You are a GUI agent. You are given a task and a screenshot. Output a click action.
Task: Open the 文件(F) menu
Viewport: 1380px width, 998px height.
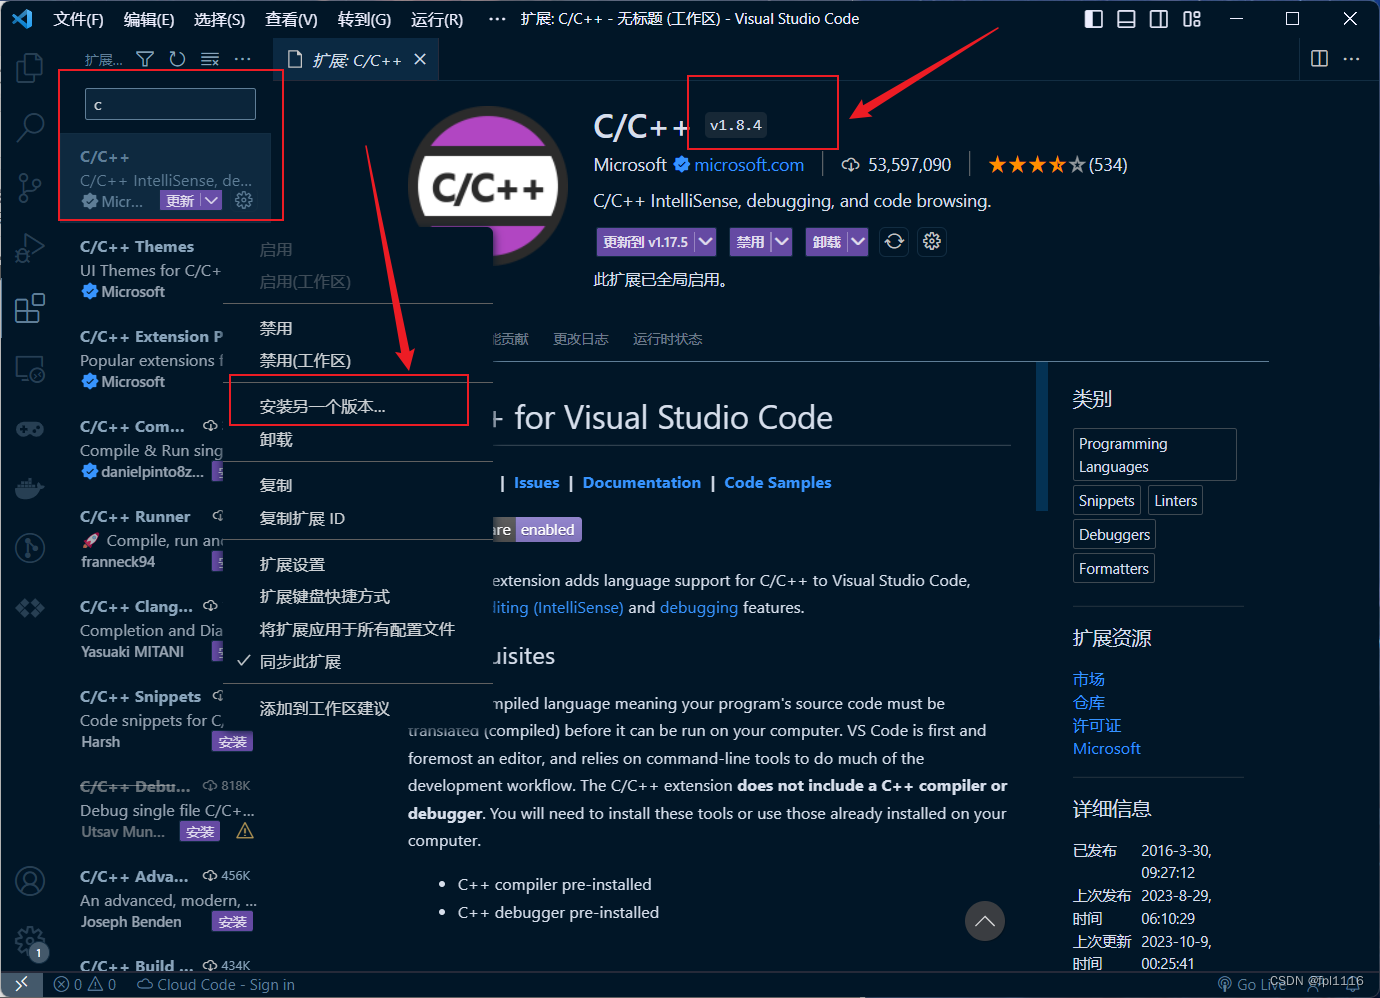tap(78, 19)
